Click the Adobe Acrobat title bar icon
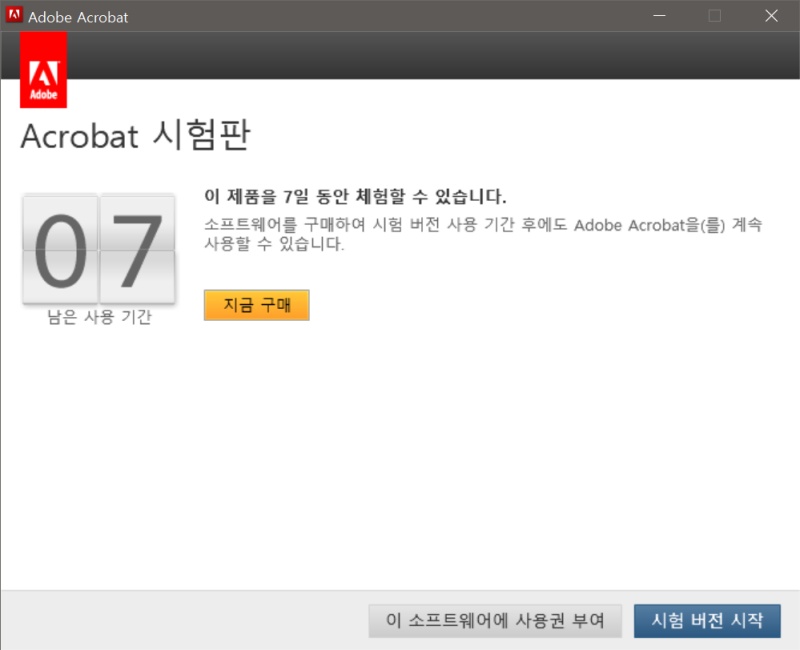Image resolution: width=800 pixels, height=650 pixels. [x=14, y=16]
